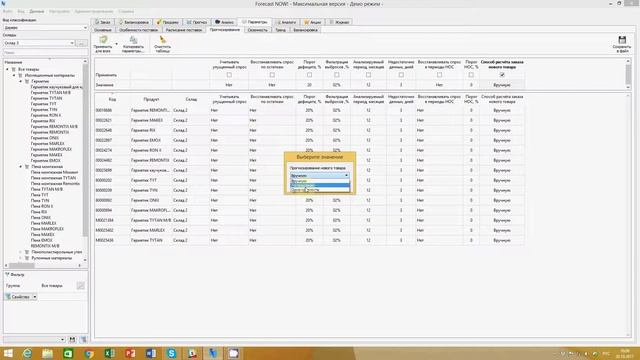Viewport: 640px width, 360px height.
Task: Open Skype from the taskbar
Action: click(x=171, y=353)
